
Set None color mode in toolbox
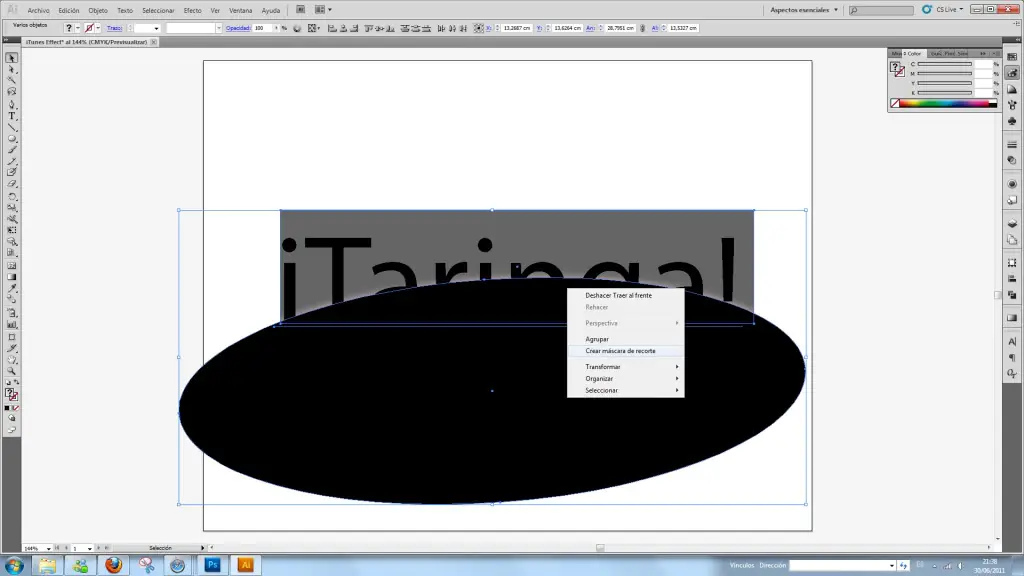(16, 408)
